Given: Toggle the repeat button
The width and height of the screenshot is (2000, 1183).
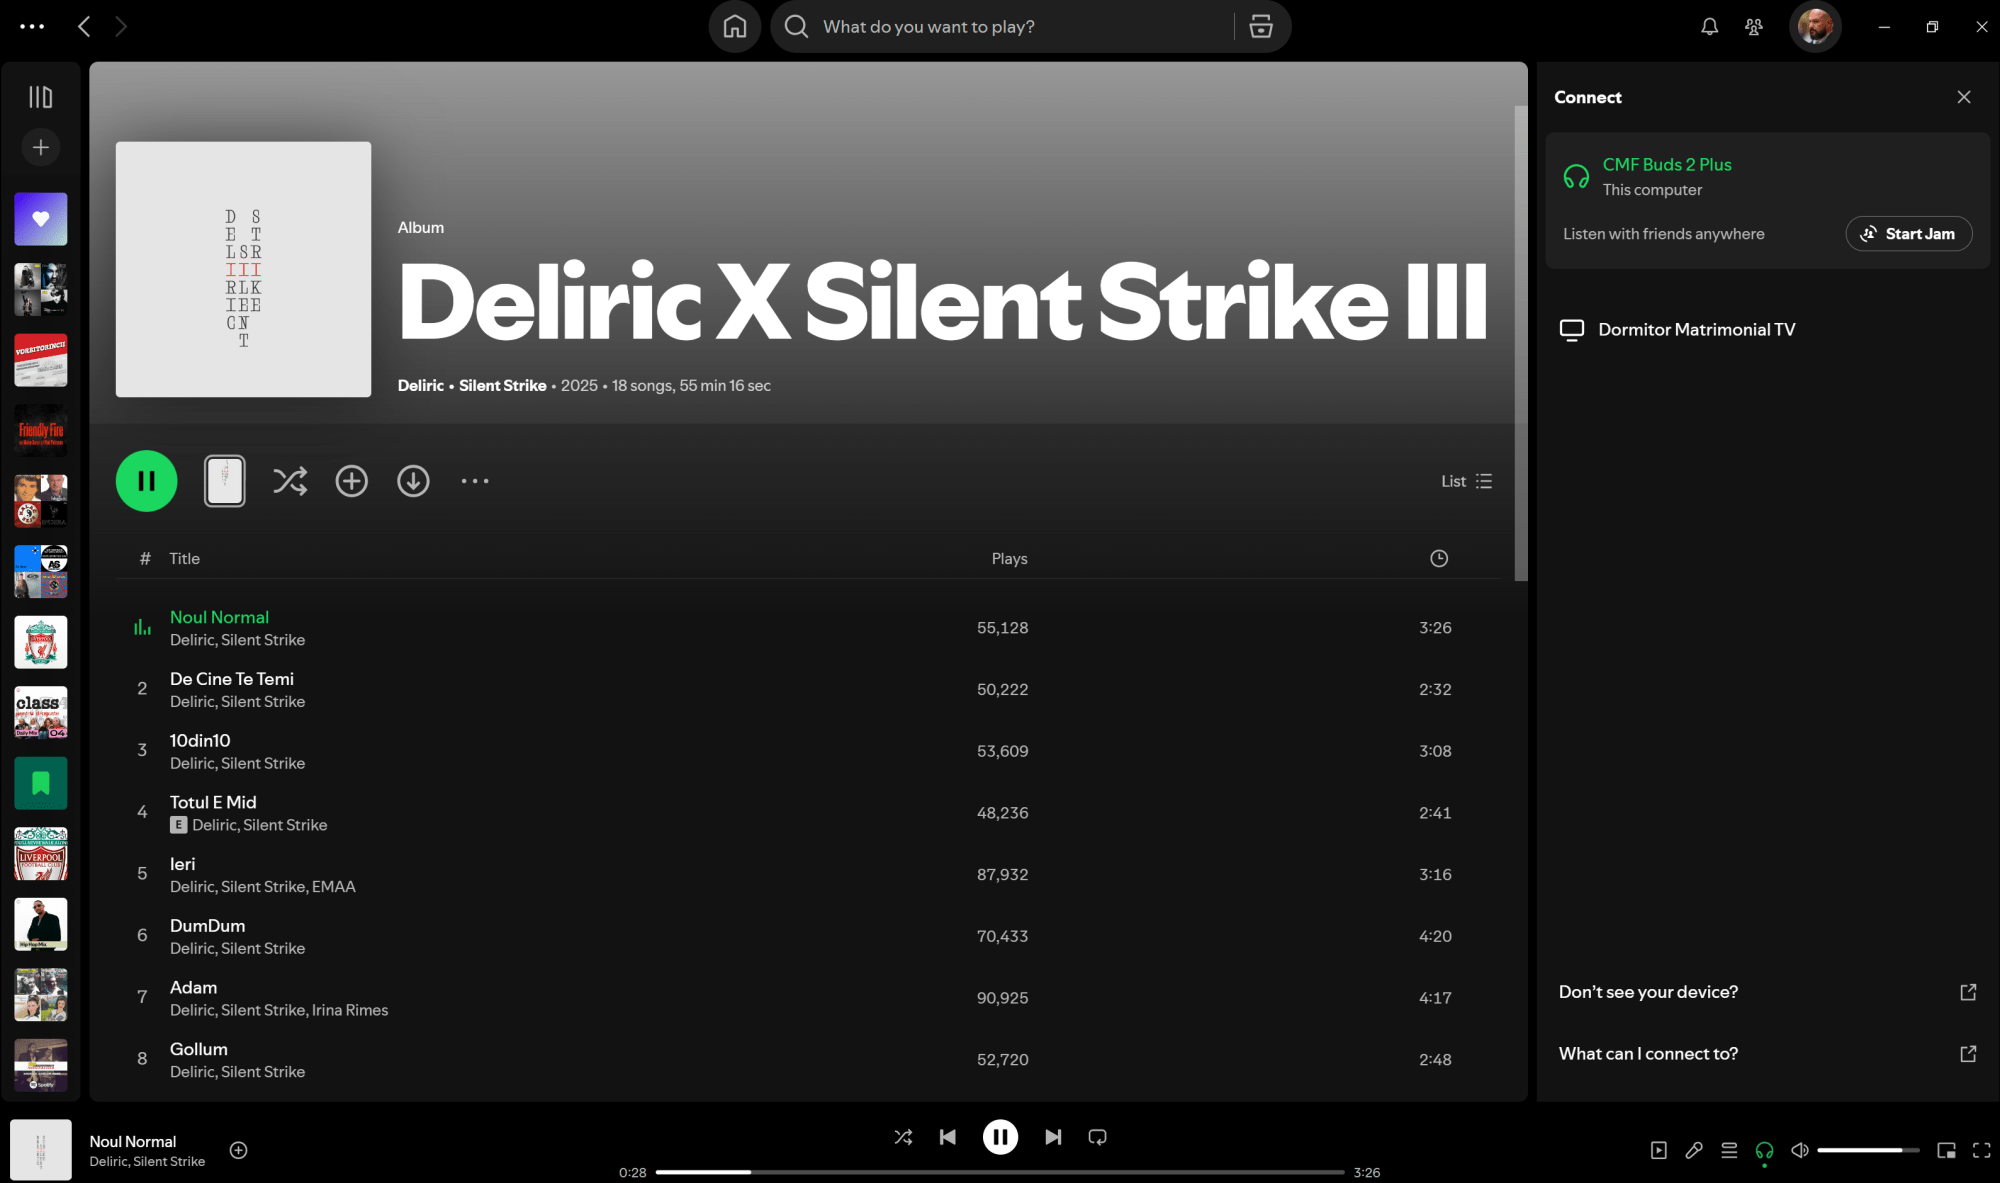Looking at the screenshot, I should pos(1097,1137).
